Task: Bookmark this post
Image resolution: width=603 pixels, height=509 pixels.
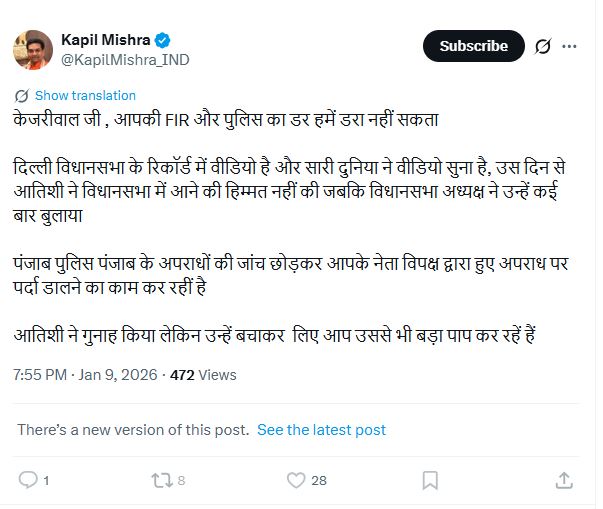Action: click(430, 480)
